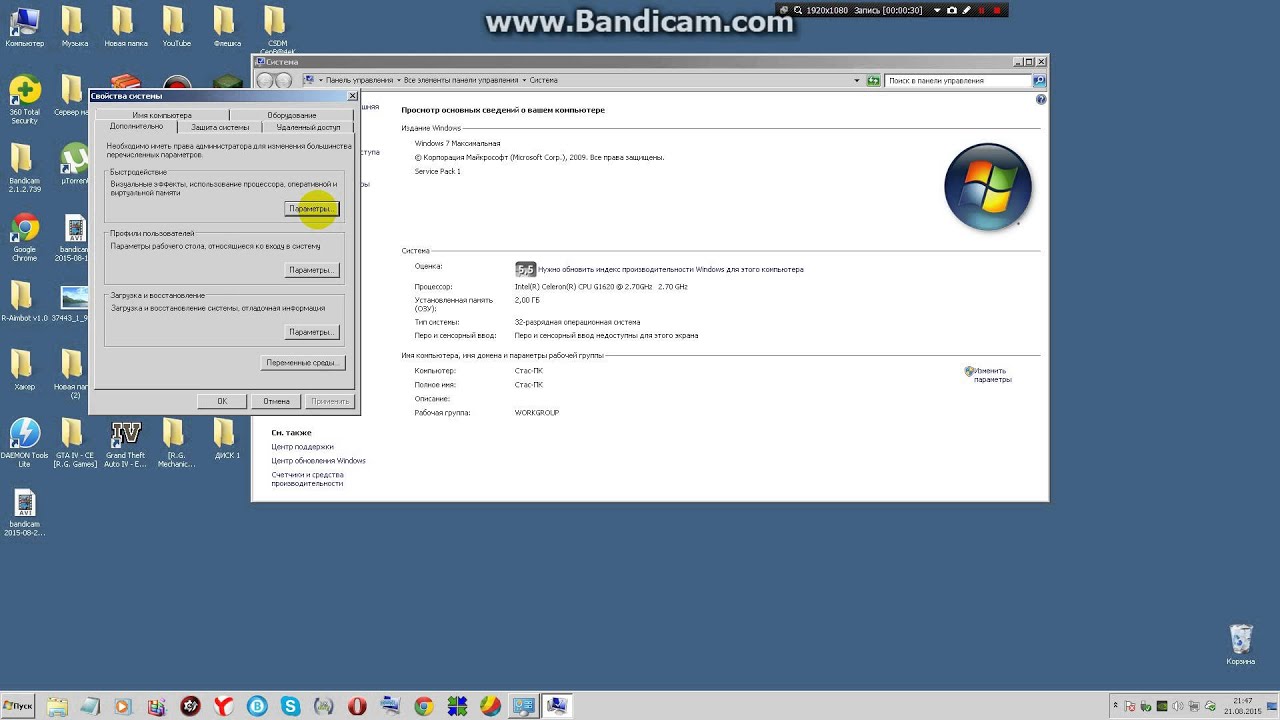Image resolution: width=1280 pixels, height=720 pixels.
Task: Click the help icon in Система window
Action: coord(1041,100)
